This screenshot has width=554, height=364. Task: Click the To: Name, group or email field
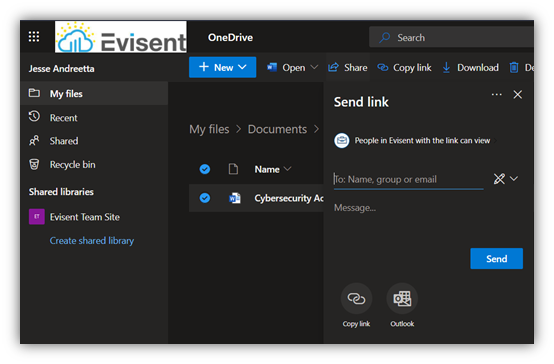point(408,180)
